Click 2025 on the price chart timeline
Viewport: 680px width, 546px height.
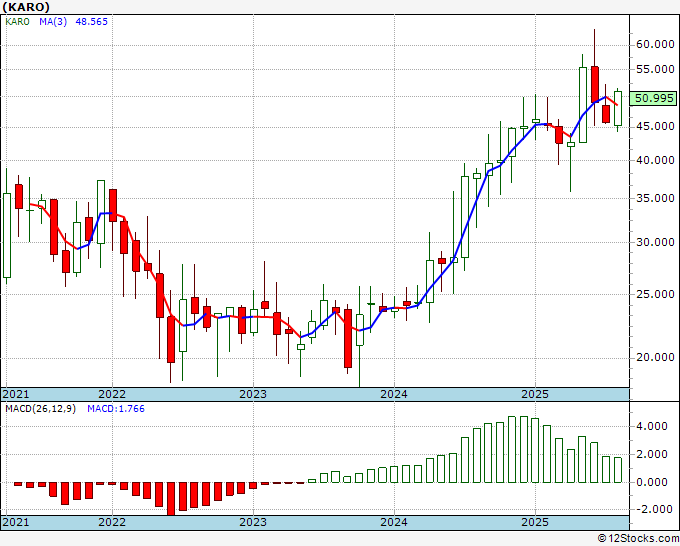(x=535, y=394)
